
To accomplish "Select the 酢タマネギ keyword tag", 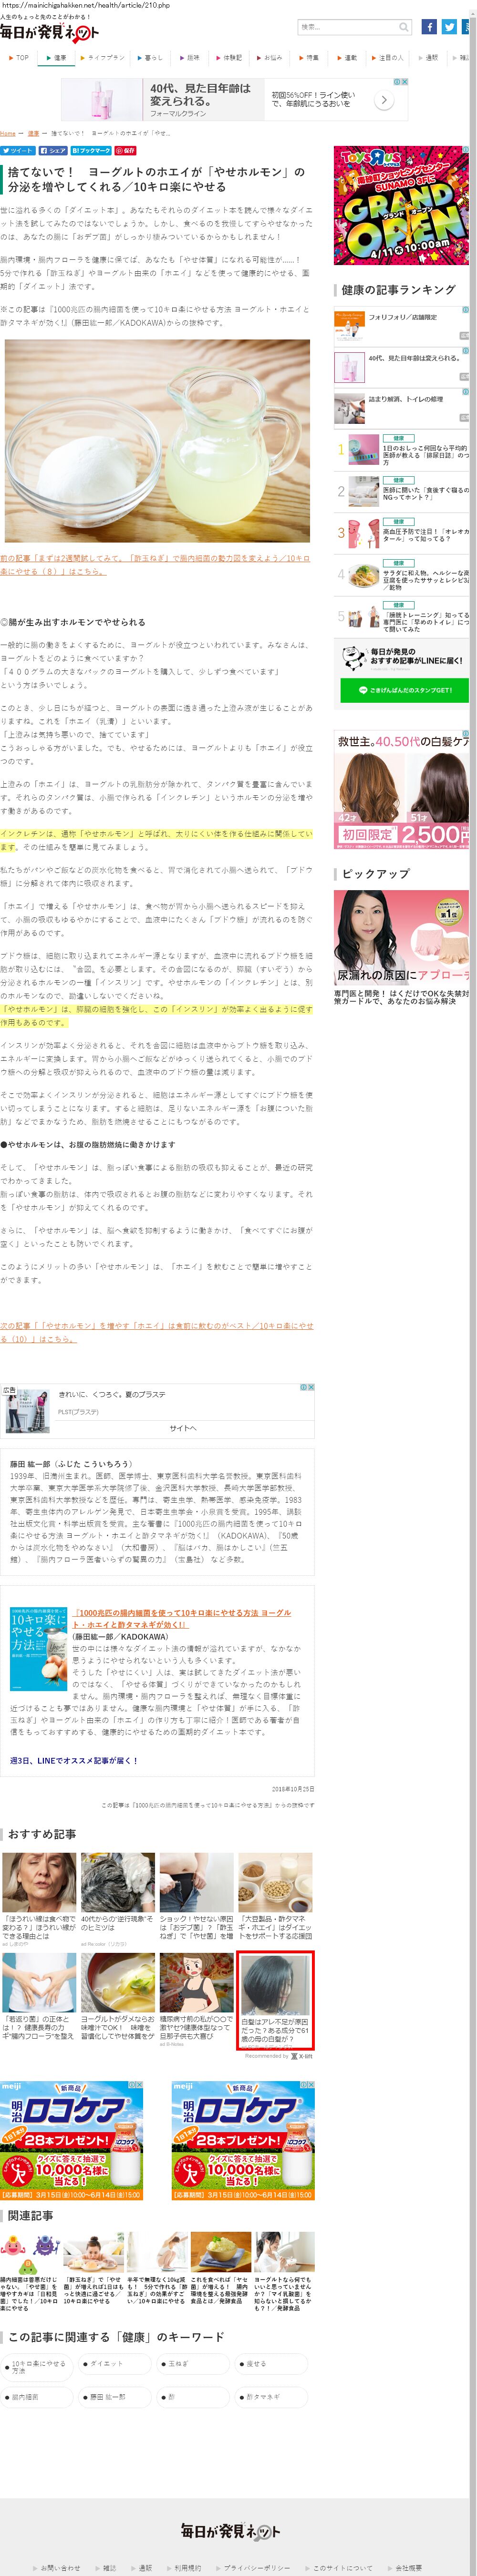I will [271, 2397].
